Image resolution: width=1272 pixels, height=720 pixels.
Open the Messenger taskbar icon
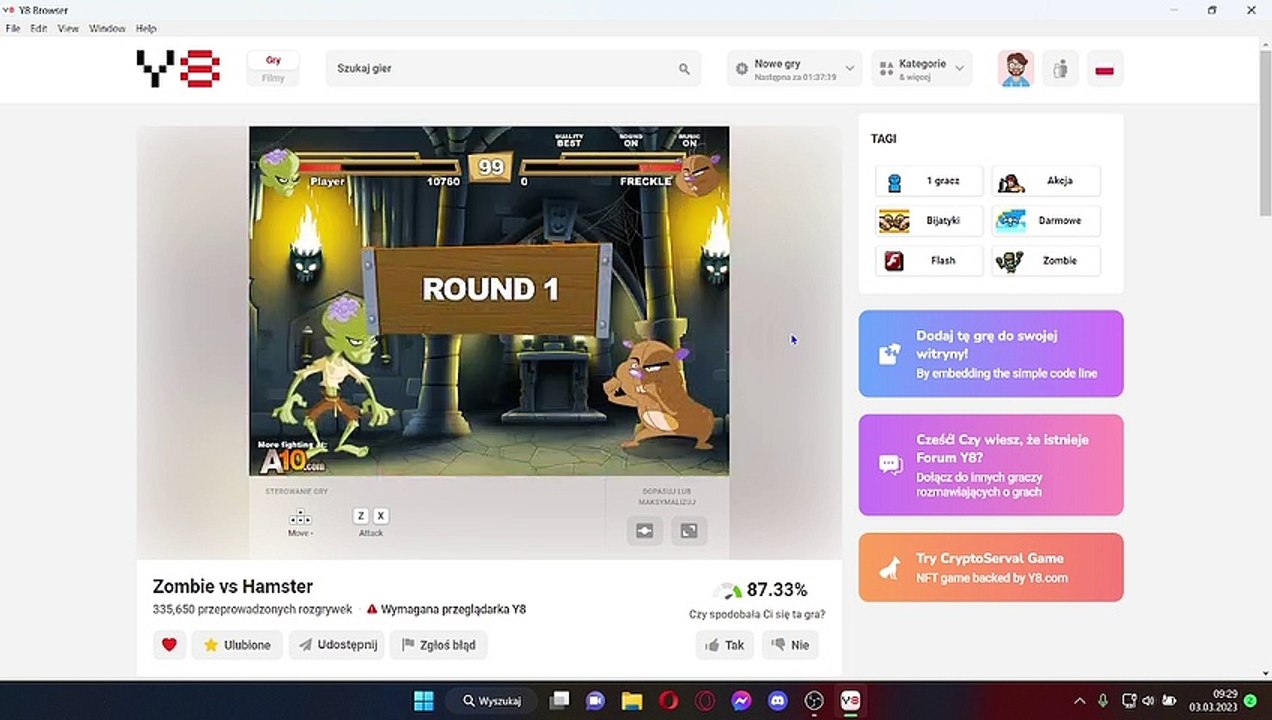click(x=741, y=700)
